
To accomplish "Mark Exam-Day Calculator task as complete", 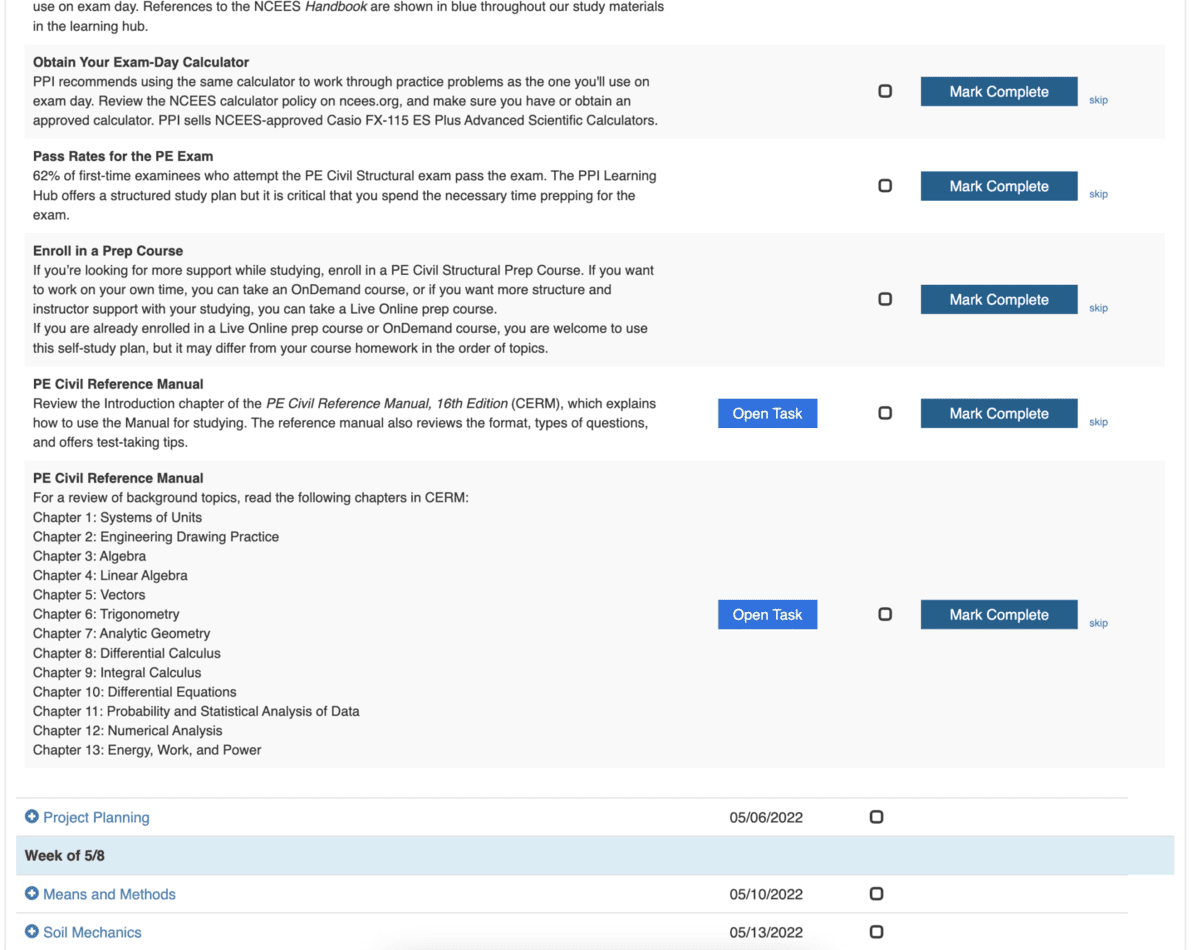I will [998, 91].
